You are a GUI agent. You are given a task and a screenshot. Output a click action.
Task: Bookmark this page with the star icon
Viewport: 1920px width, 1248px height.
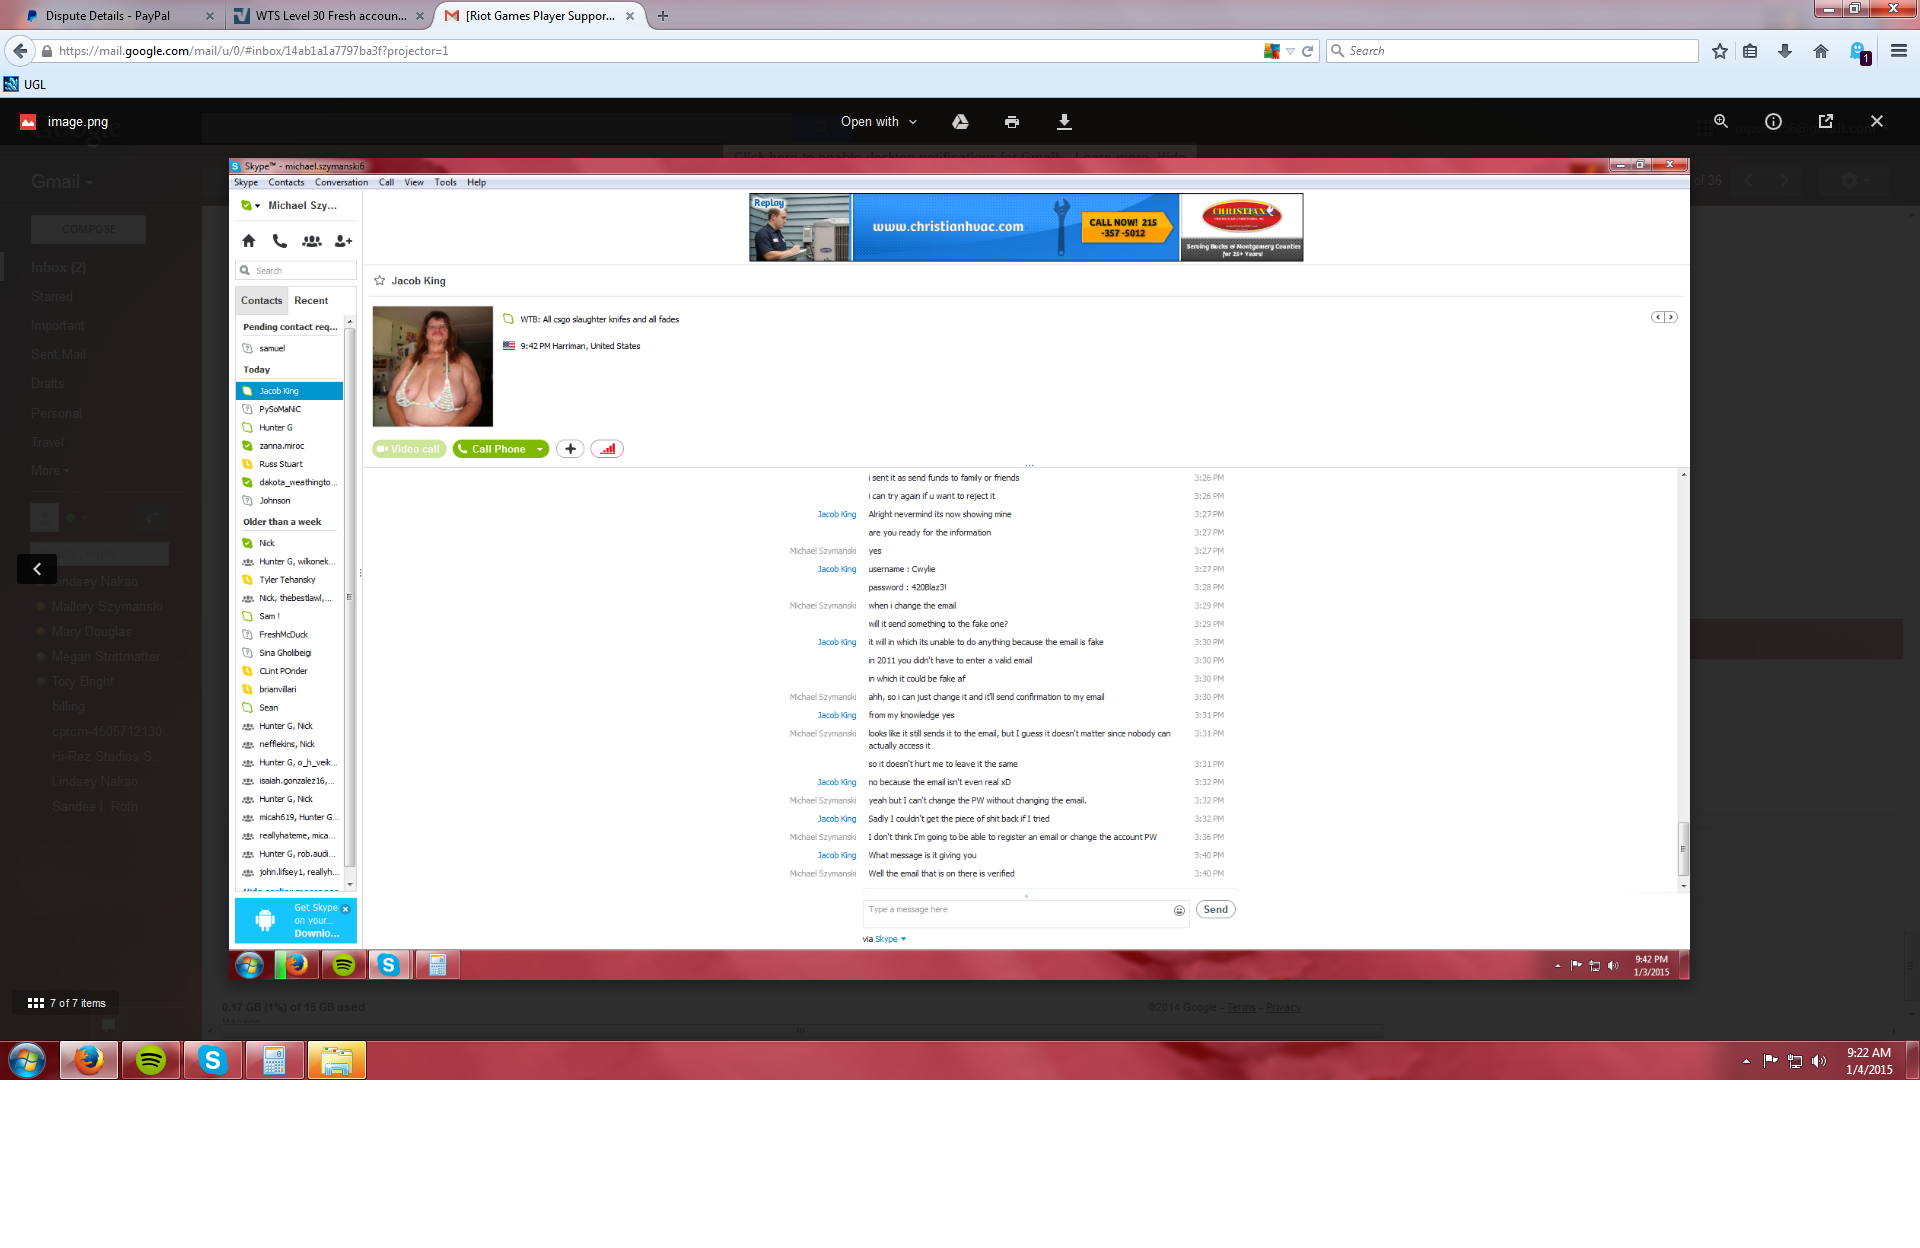1719,51
